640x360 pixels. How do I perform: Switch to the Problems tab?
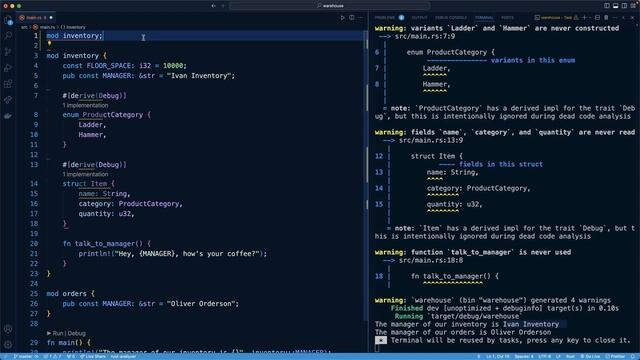coord(384,18)
